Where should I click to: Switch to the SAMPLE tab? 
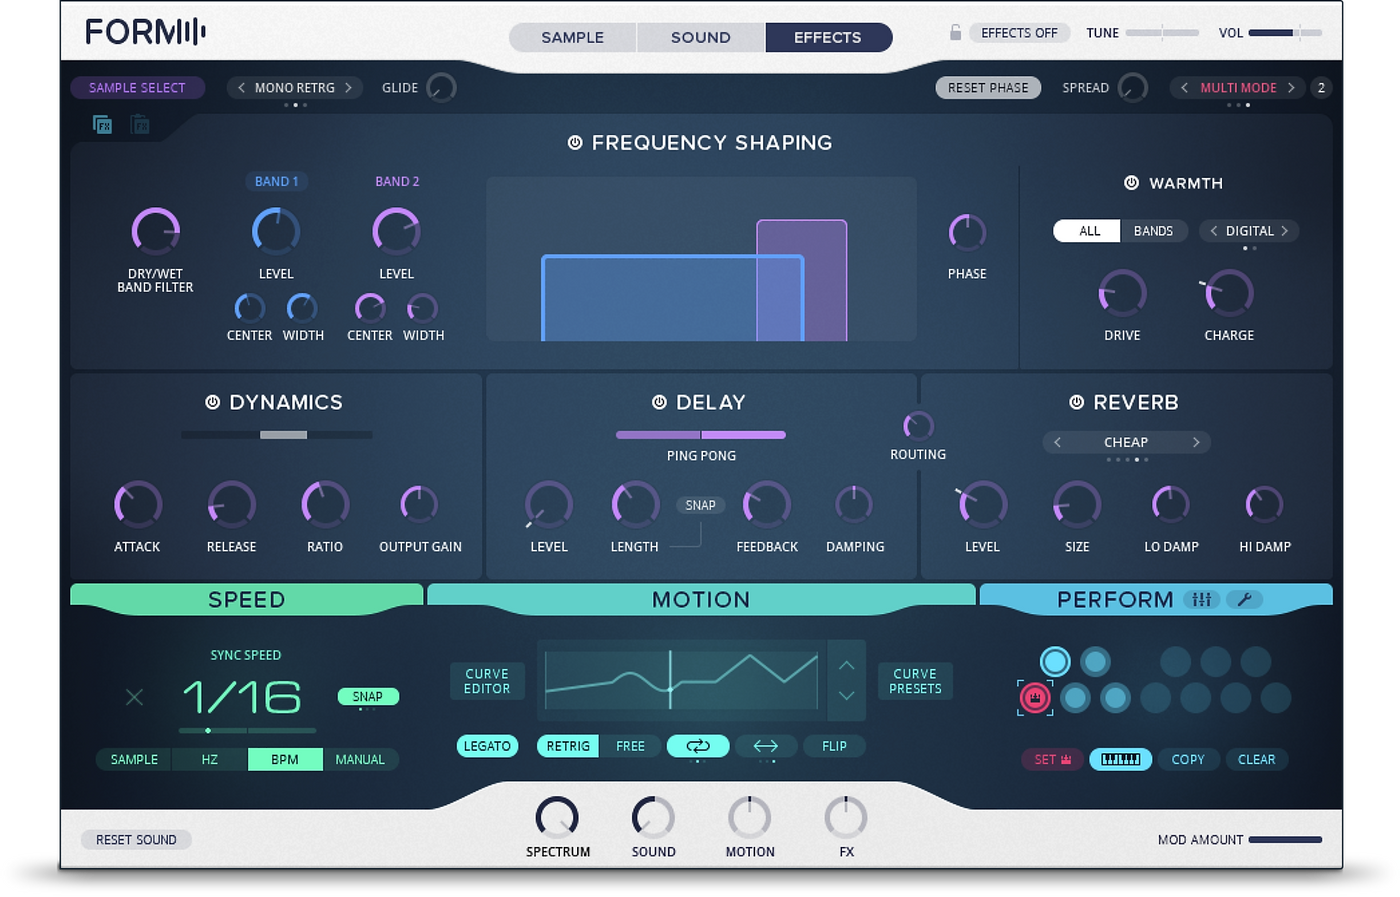(572, 38)
